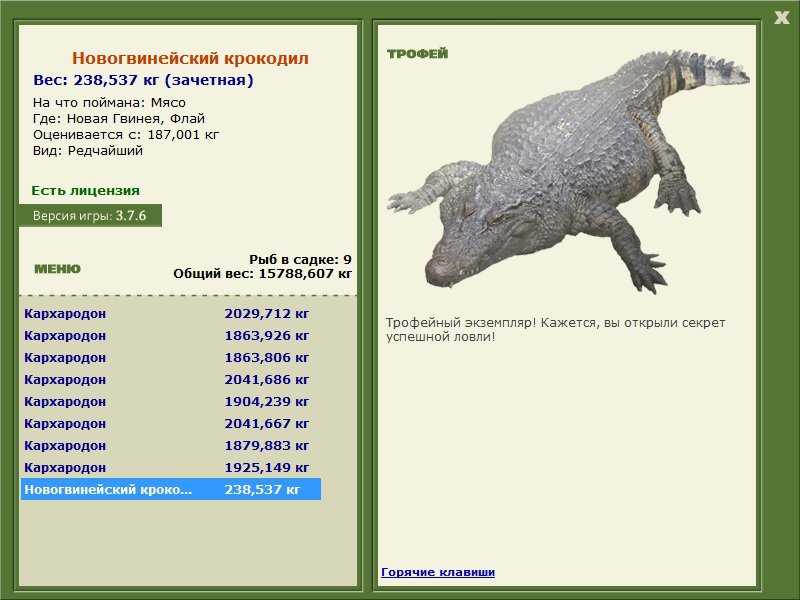Click the Новогвинейский крокодил title

point(190,58)
